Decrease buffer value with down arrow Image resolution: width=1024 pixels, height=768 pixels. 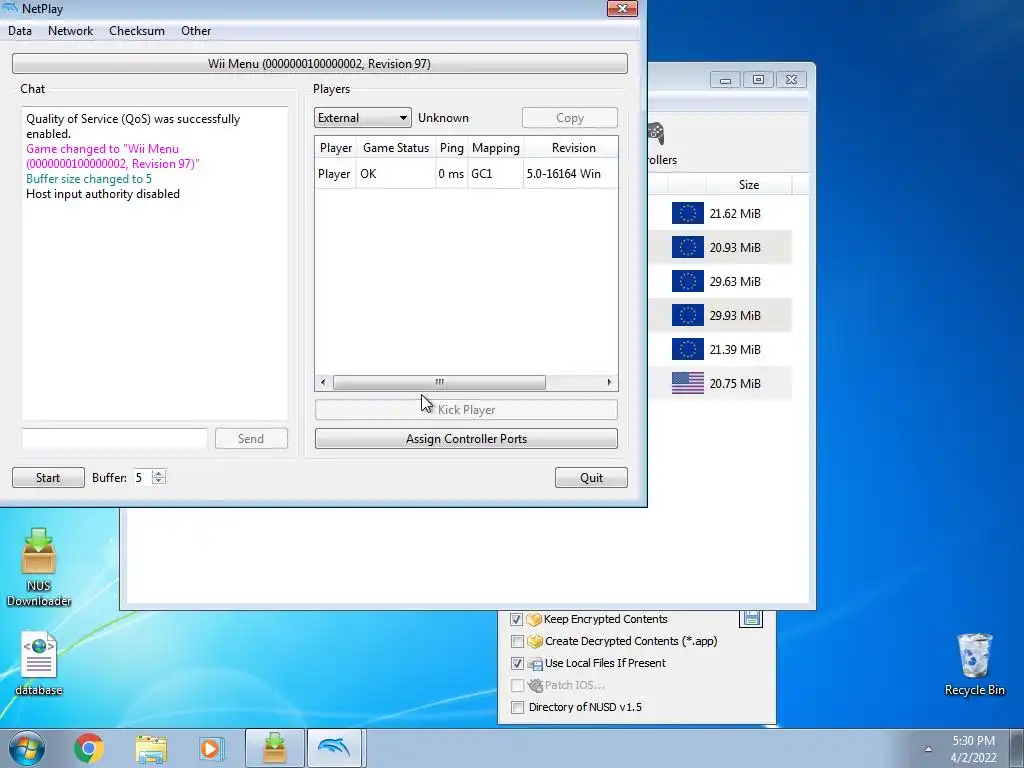pyautogui.click(x=159, y=482)
